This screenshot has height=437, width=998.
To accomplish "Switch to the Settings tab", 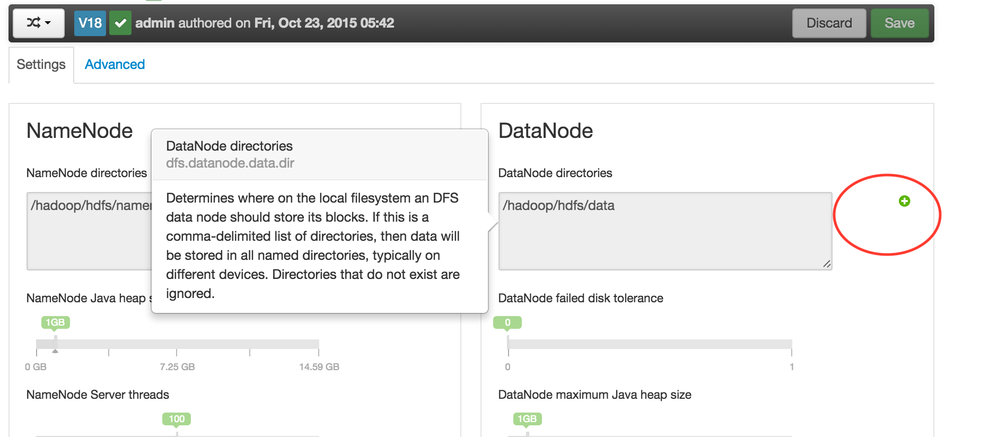I will pos(41,64).
